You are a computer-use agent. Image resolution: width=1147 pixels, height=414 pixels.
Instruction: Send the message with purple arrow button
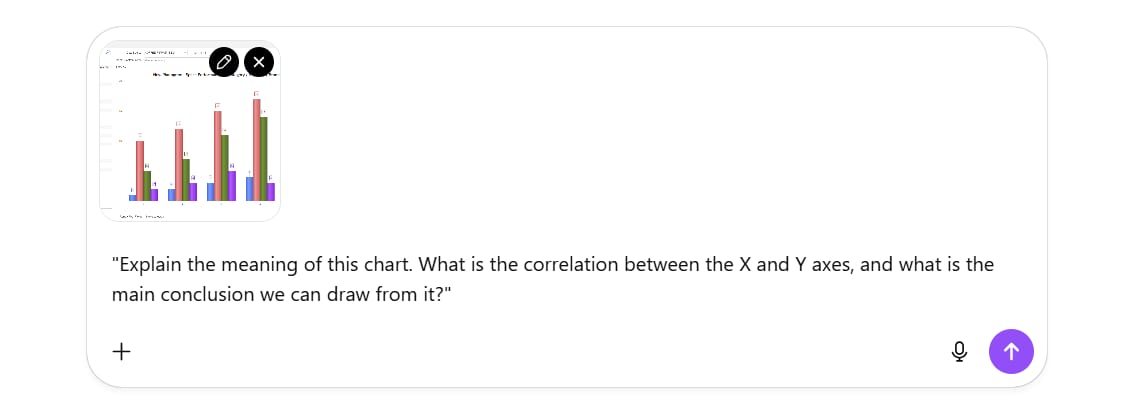click(1011, 352)
